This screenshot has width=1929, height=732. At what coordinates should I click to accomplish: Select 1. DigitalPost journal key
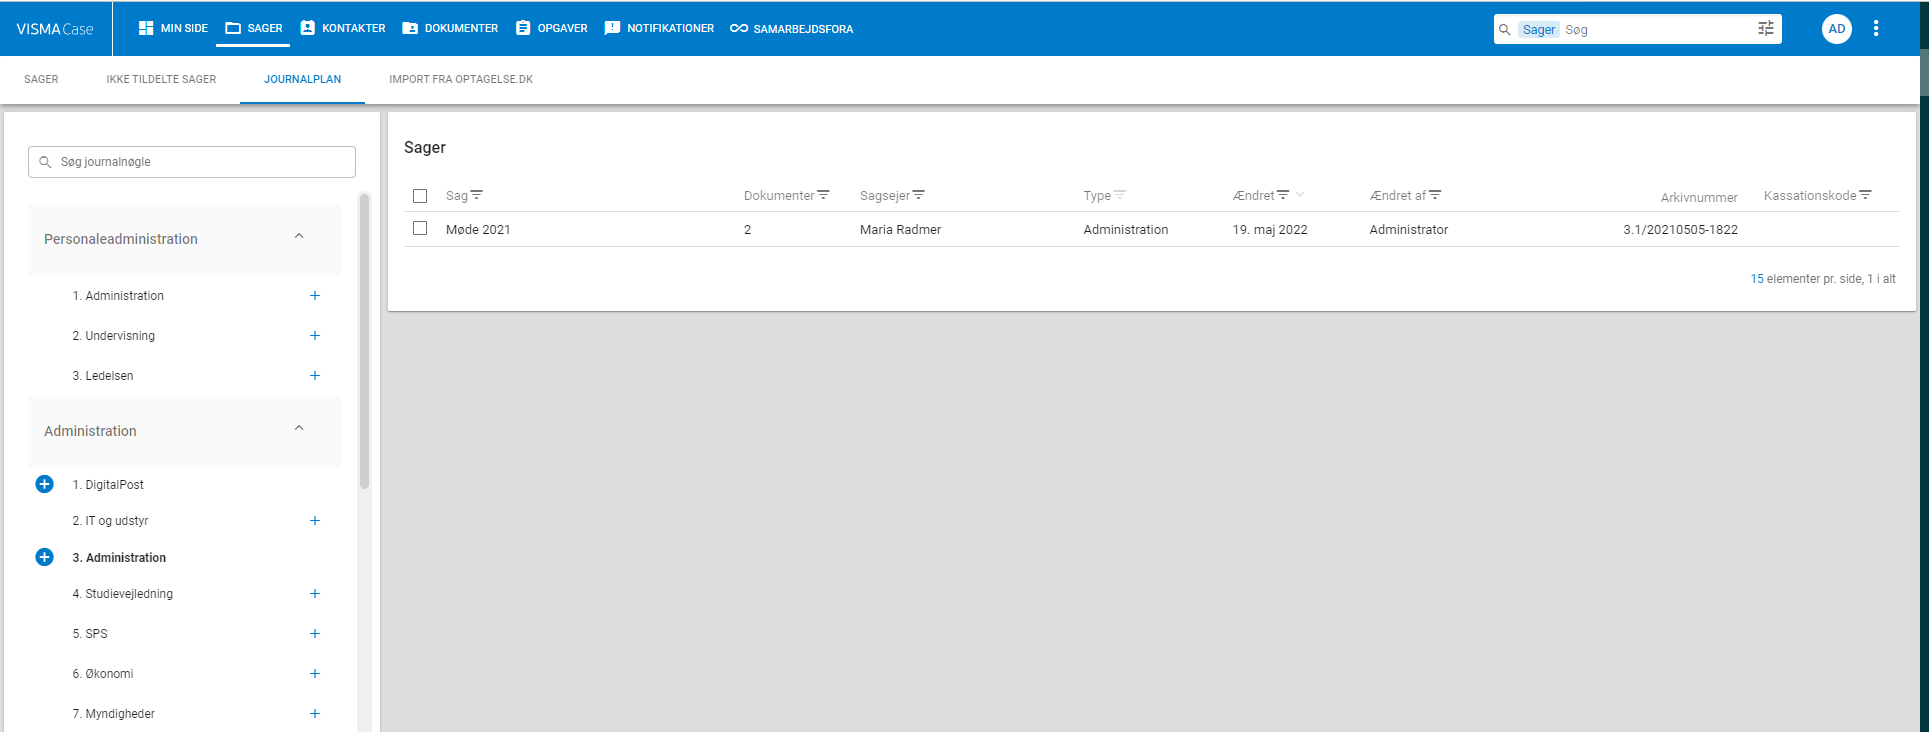108,485
